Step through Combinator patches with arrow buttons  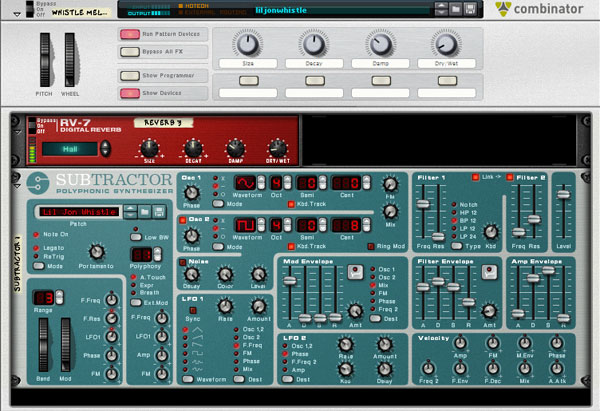(441, 8)
